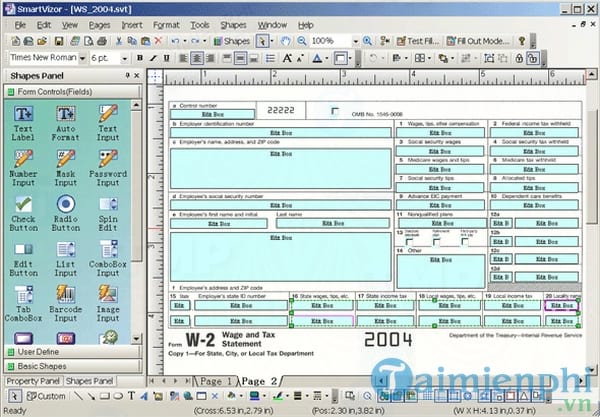Click the Save toolbar icon
The image size is (600, 417).
(59, 41)
